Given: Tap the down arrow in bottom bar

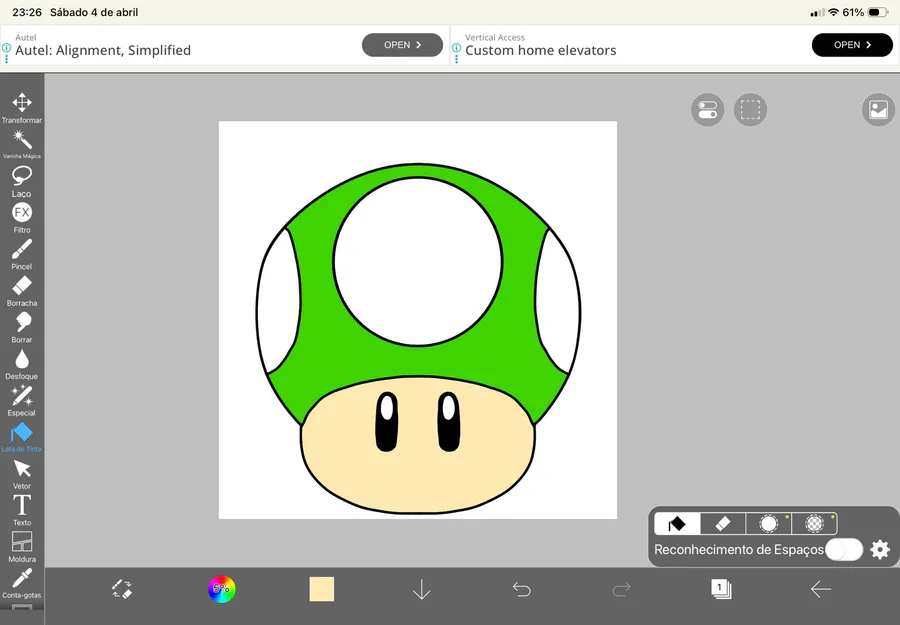Looking at the screenshot, I should click(422, 589).
